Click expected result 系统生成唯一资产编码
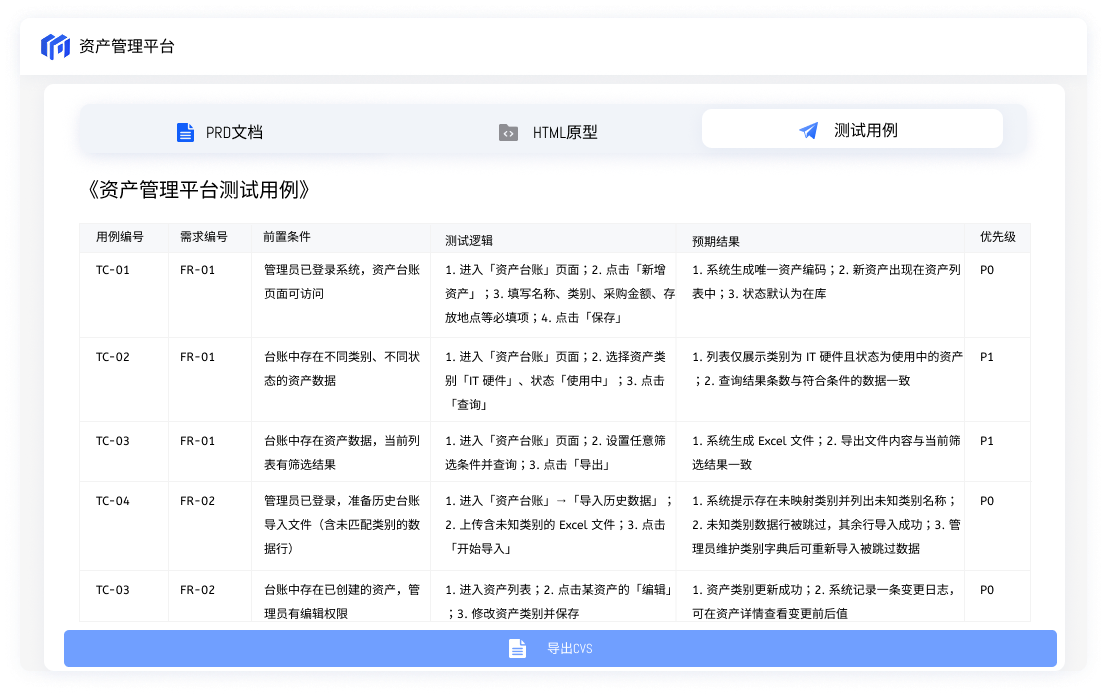The width and height of the screenshot is (1107, 695). click(x=826, y=282)
